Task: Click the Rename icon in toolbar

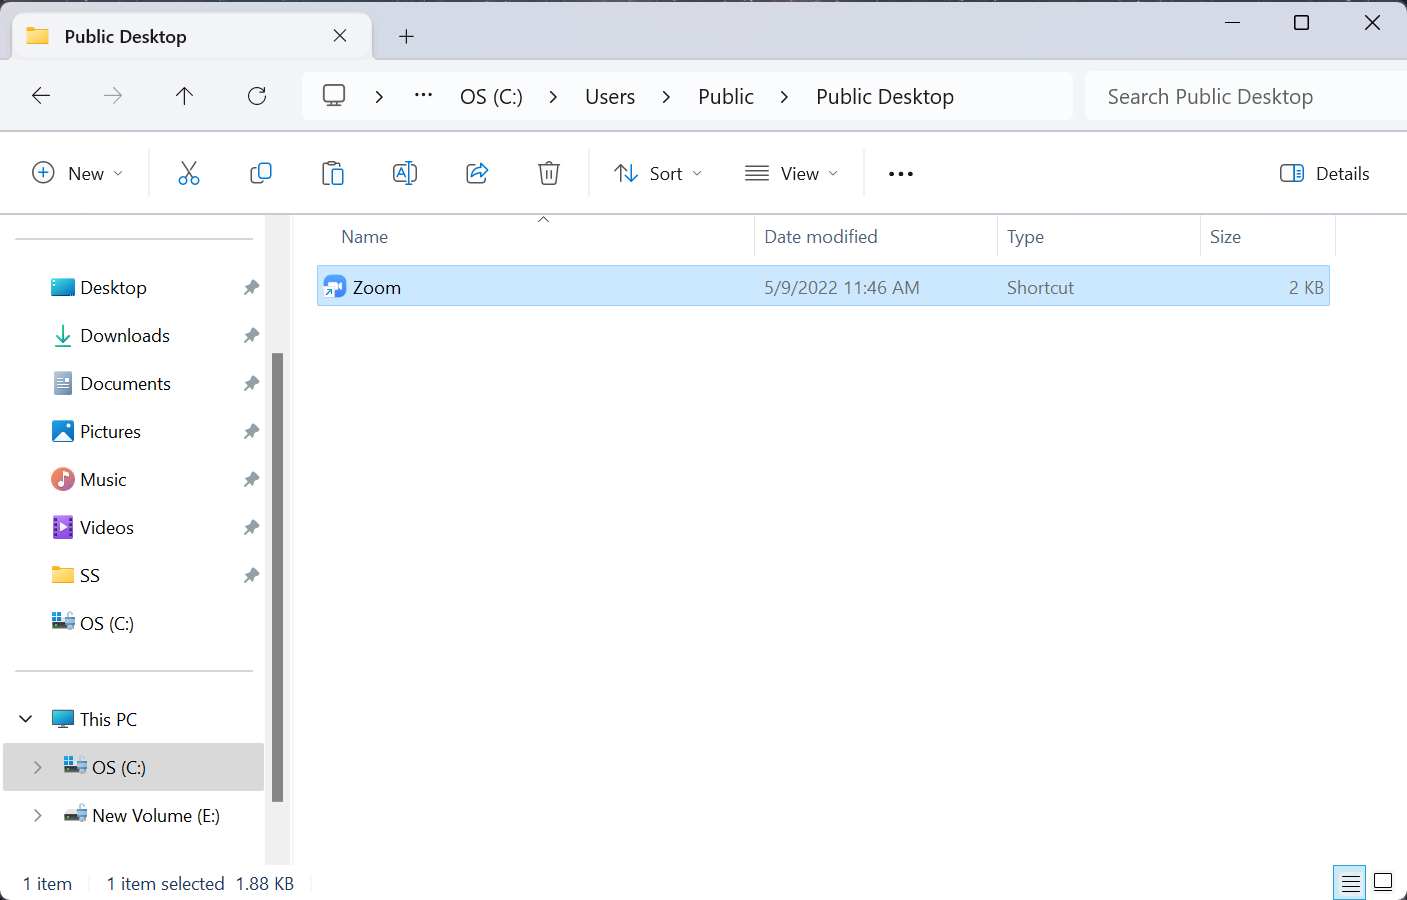Action: (405, 173)
